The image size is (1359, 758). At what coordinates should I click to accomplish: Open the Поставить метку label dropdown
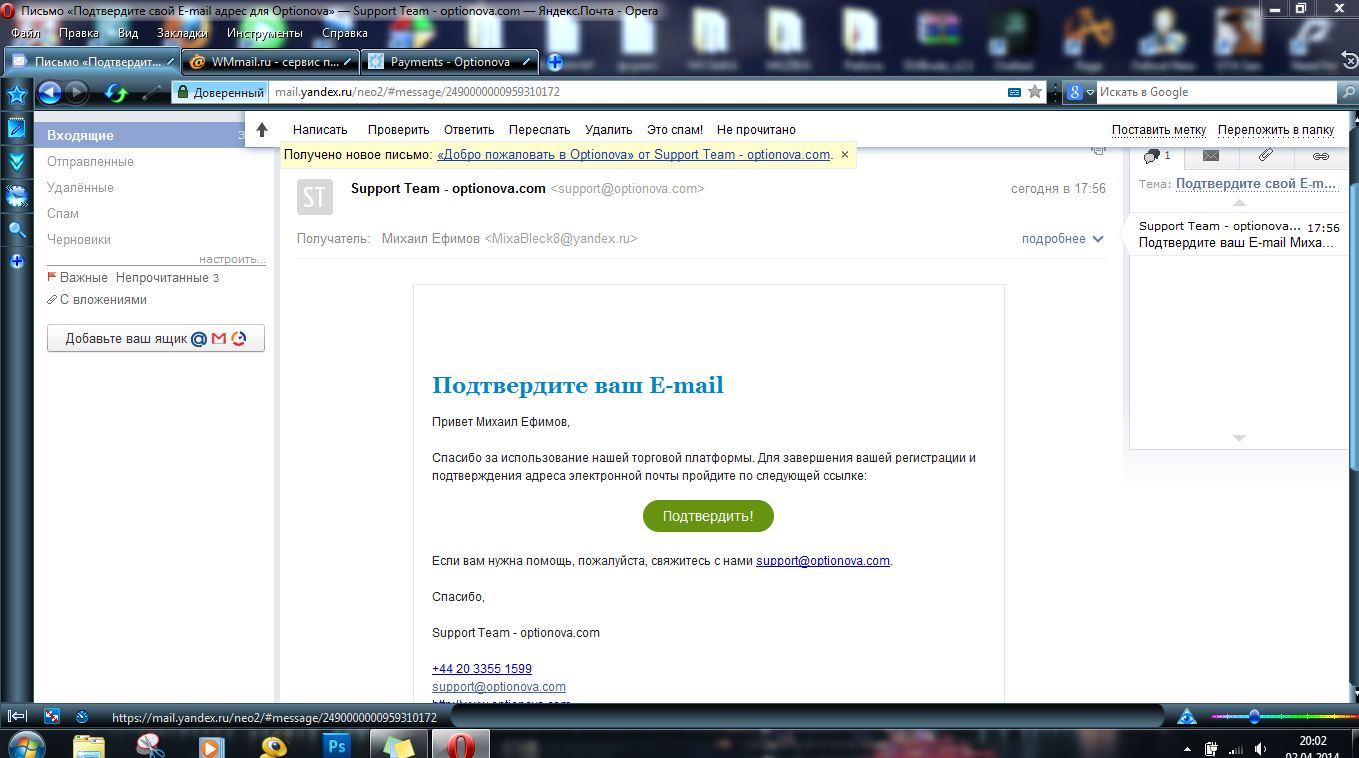[x=1159, y=130]
